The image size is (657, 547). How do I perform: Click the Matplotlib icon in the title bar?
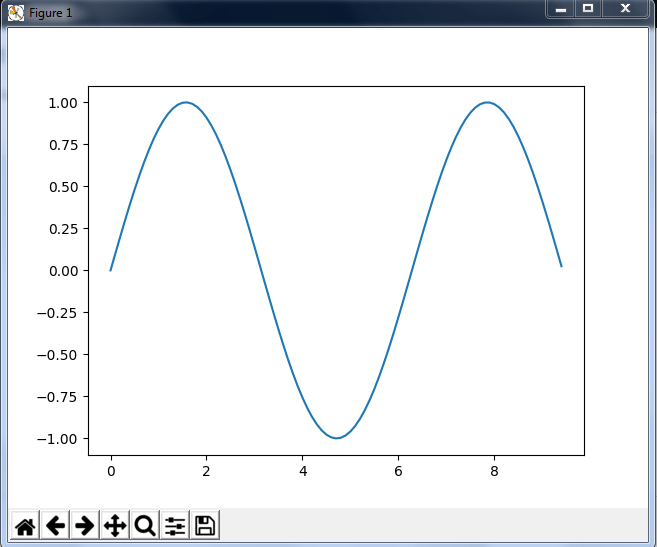[15, 12]
